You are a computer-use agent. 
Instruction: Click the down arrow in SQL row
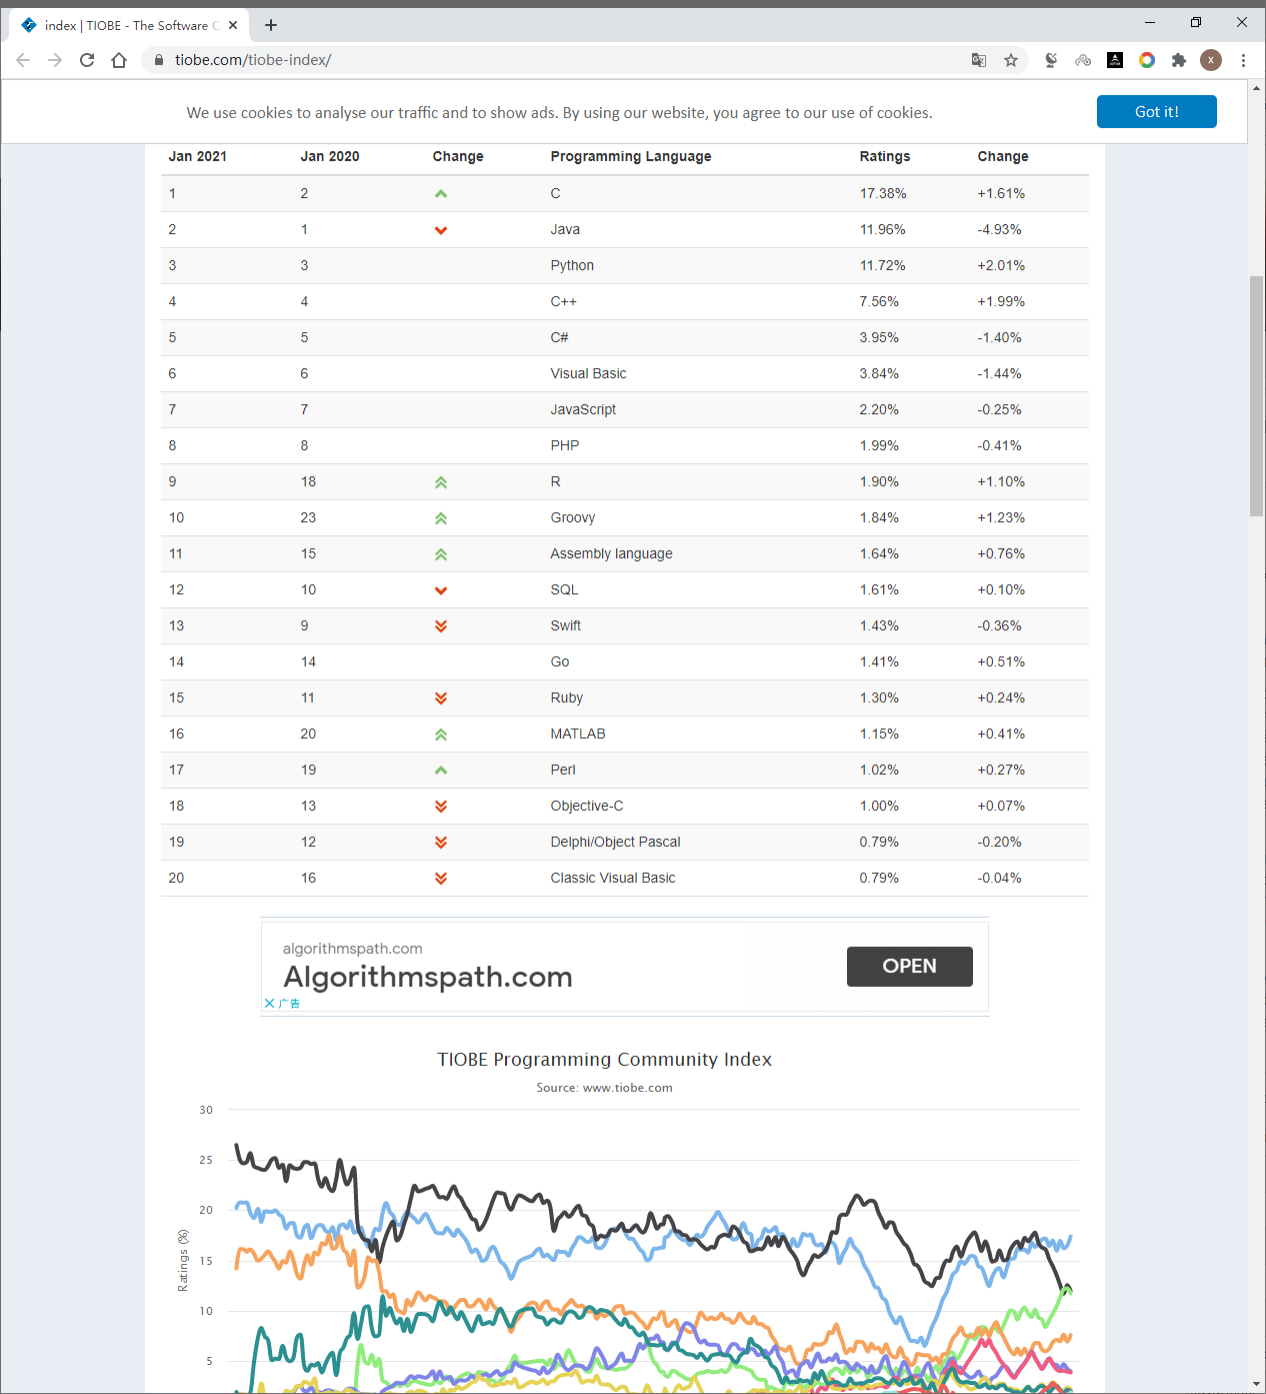(x=441, y=590)
